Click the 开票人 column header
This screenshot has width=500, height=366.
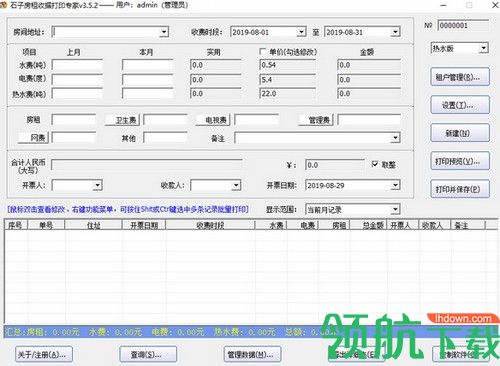tap(403, 225)
